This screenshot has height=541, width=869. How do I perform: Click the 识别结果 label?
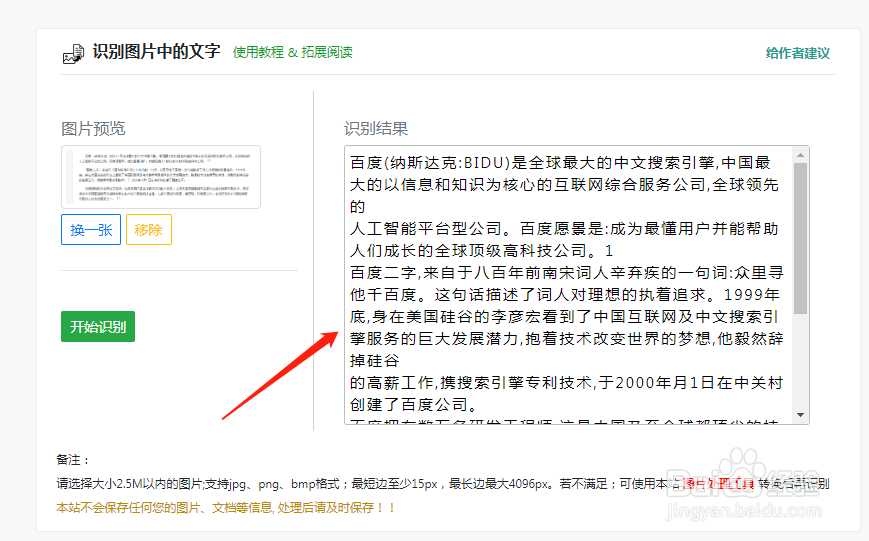(x=376, y=129)
